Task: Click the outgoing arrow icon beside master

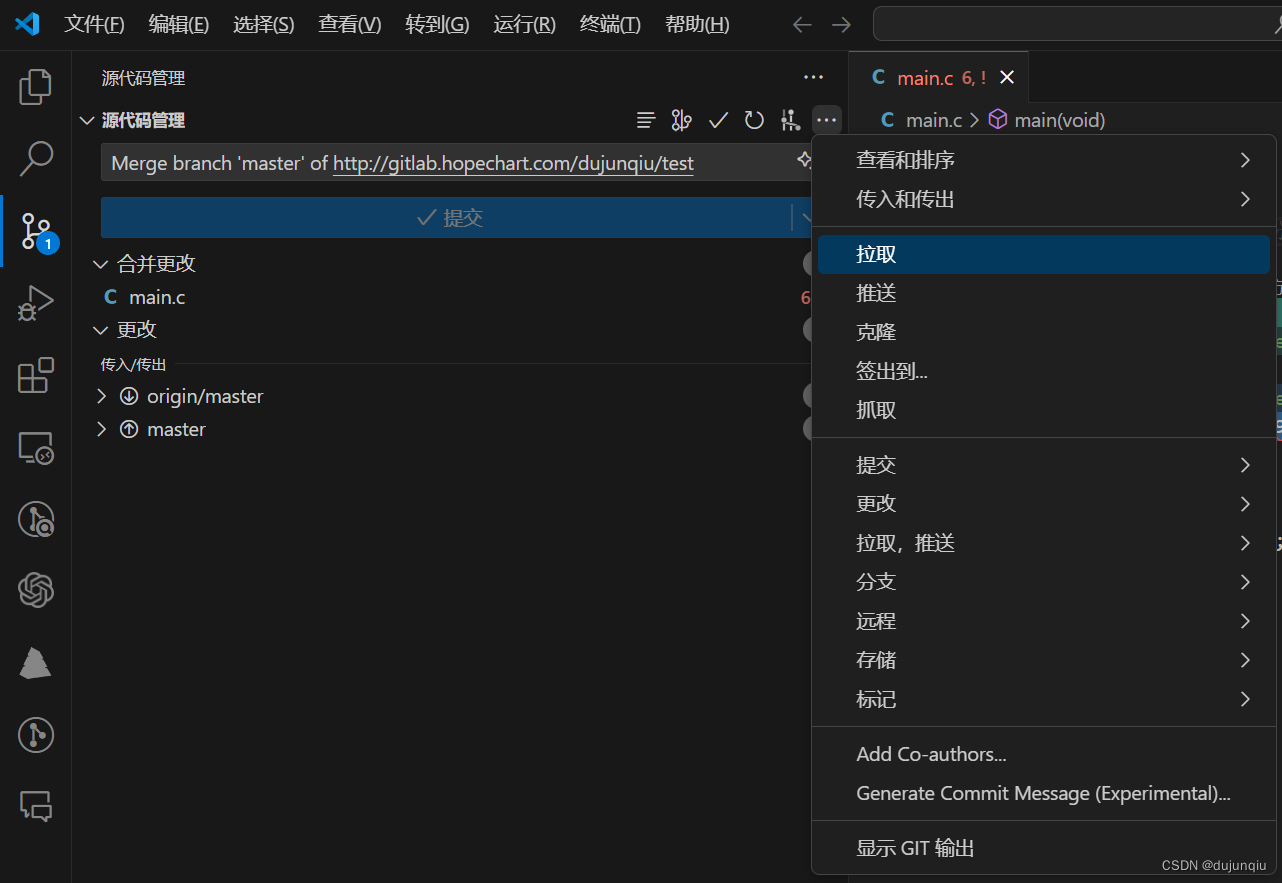Action: [129, 429]
